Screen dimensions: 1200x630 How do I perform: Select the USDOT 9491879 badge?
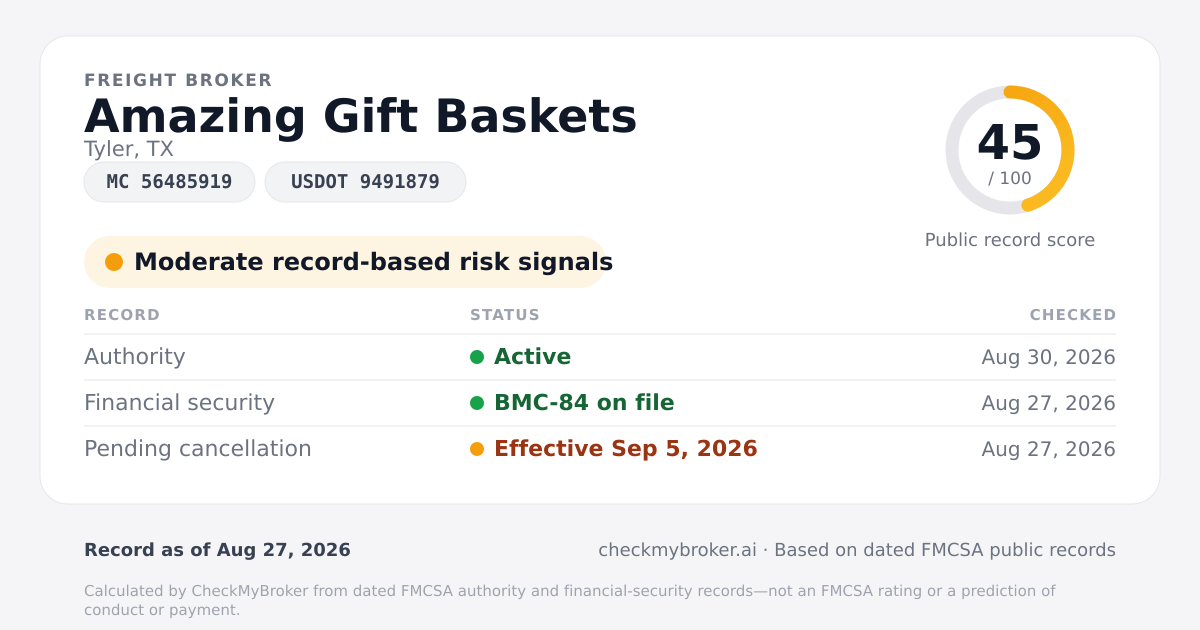[365, 182]
